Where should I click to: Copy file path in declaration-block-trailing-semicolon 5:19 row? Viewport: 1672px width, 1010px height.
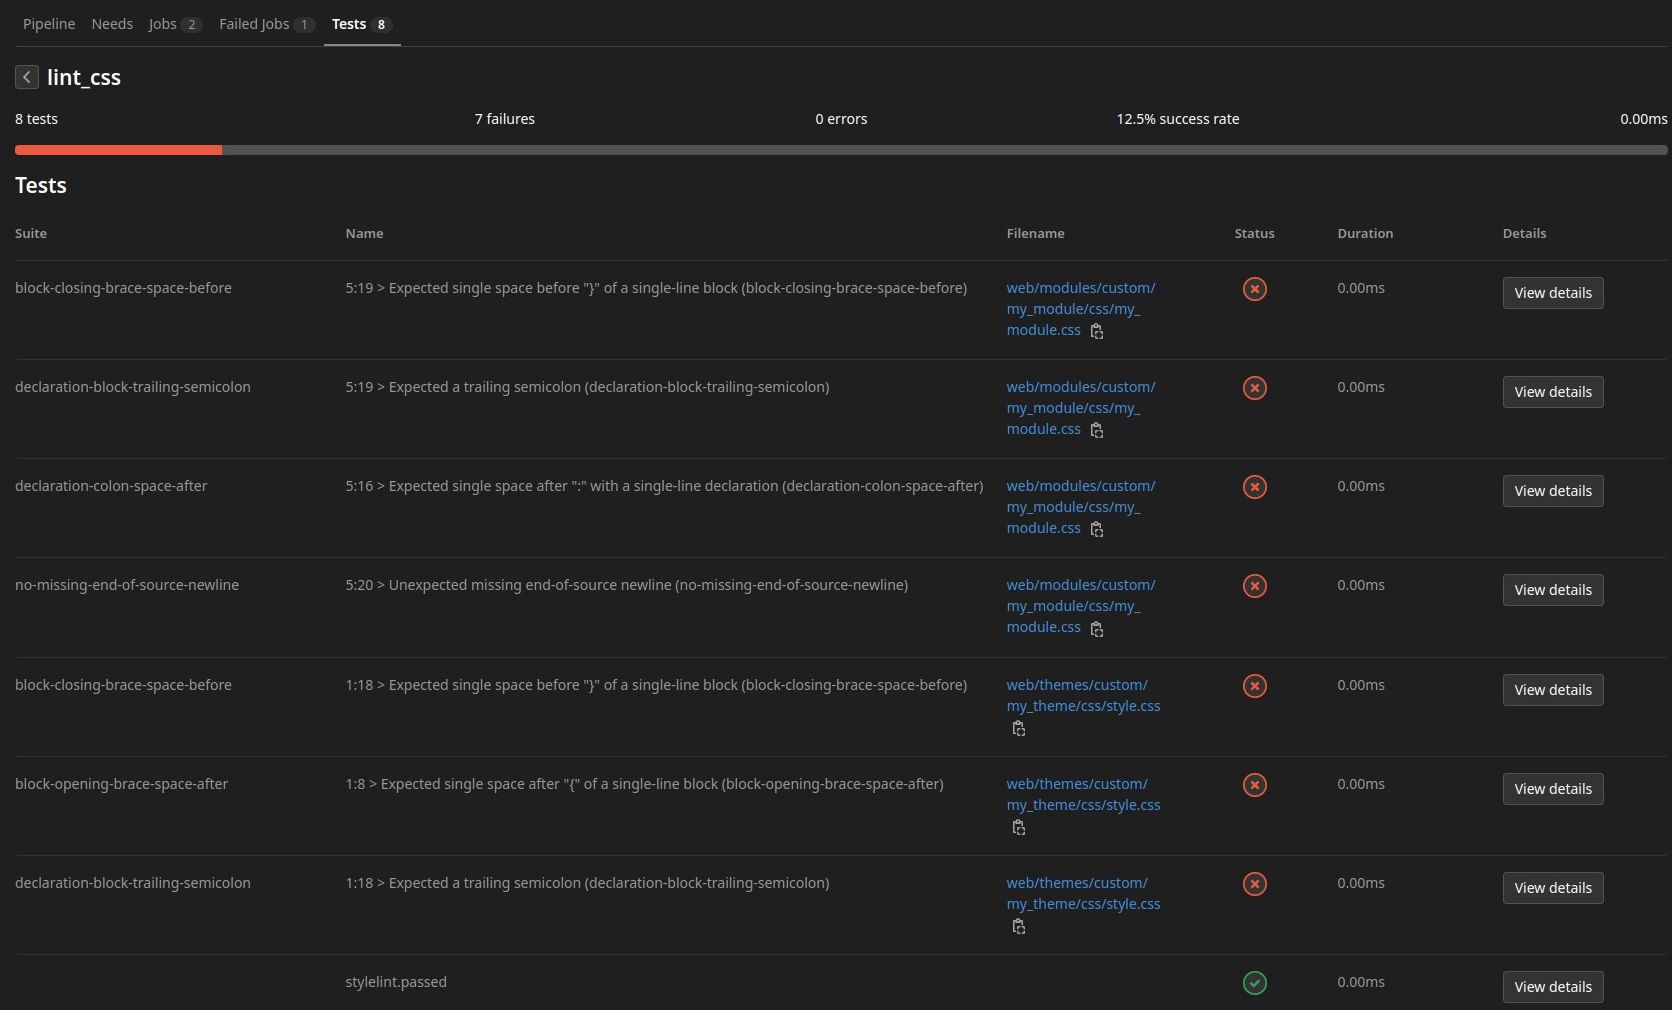(x=1097, y=431)
